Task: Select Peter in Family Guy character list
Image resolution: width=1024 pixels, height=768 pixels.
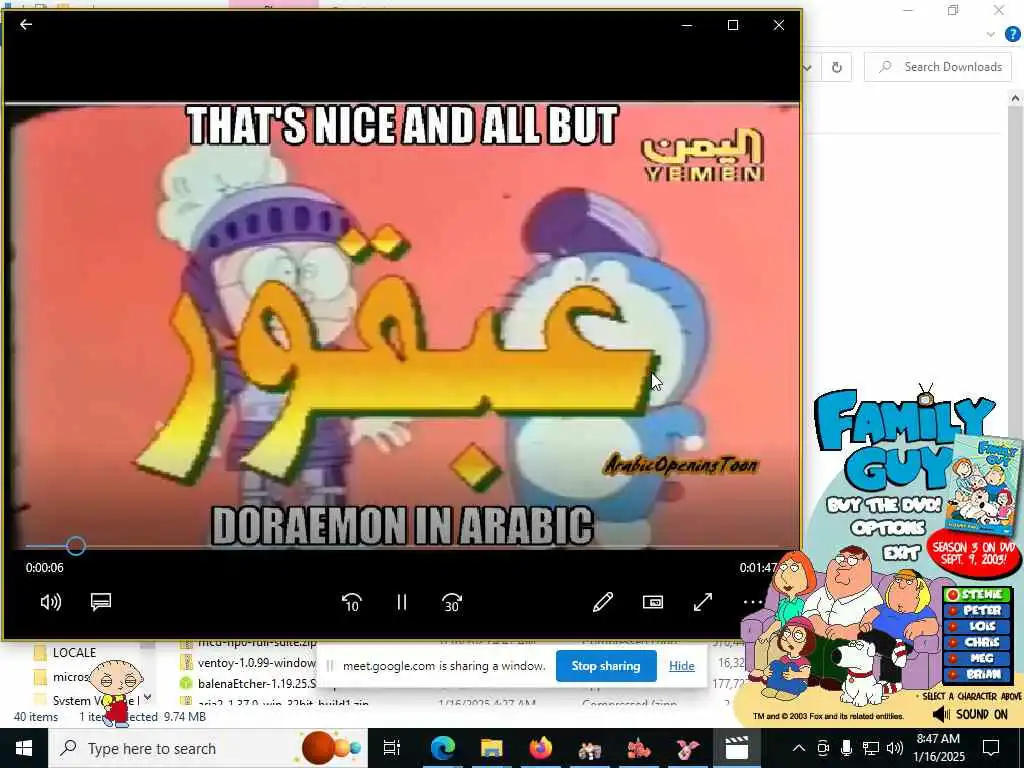Action: [977, 611]
